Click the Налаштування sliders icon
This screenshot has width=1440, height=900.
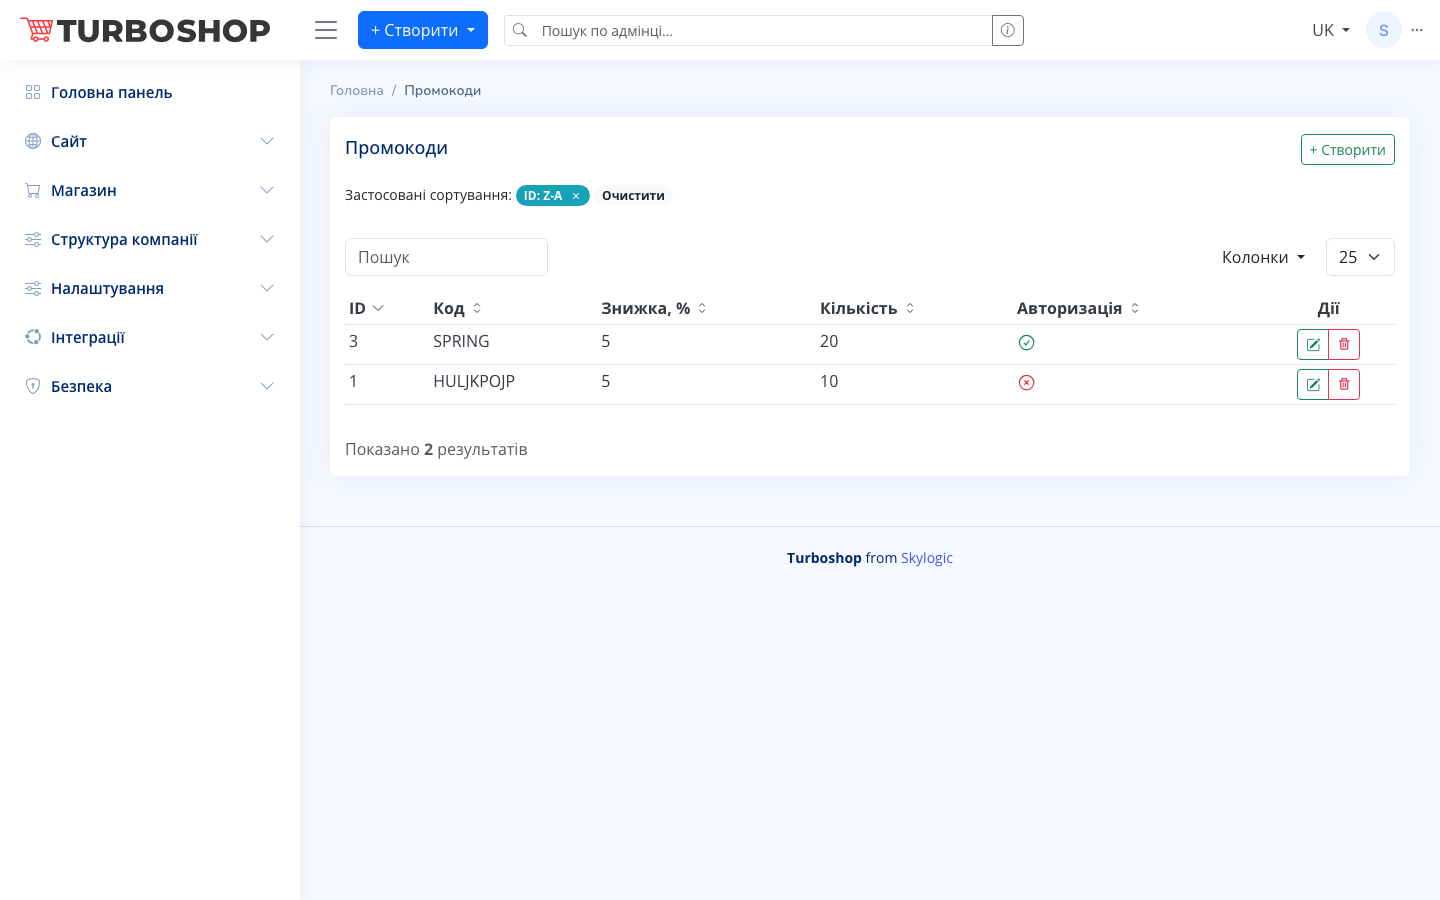pyautogui.click(x=33, y=288)
